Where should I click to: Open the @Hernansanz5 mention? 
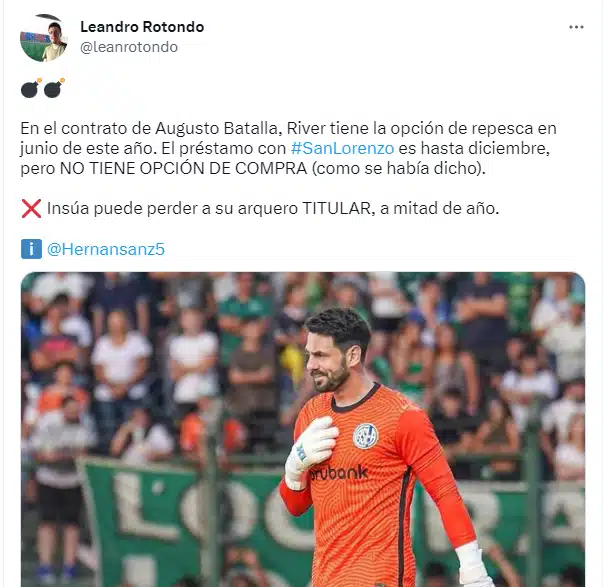tap(106, 249)
